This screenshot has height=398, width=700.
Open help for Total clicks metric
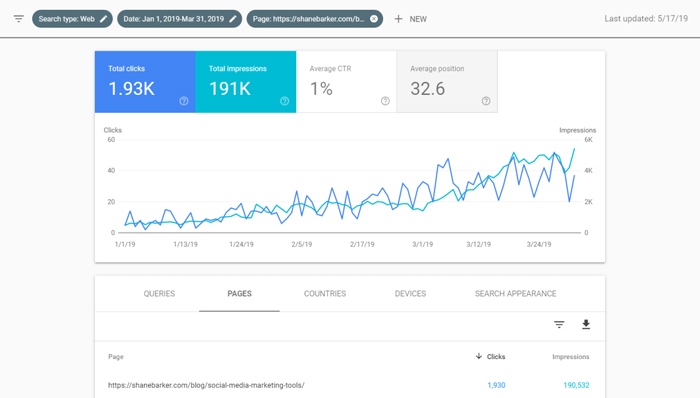click(x=183, y=101)
